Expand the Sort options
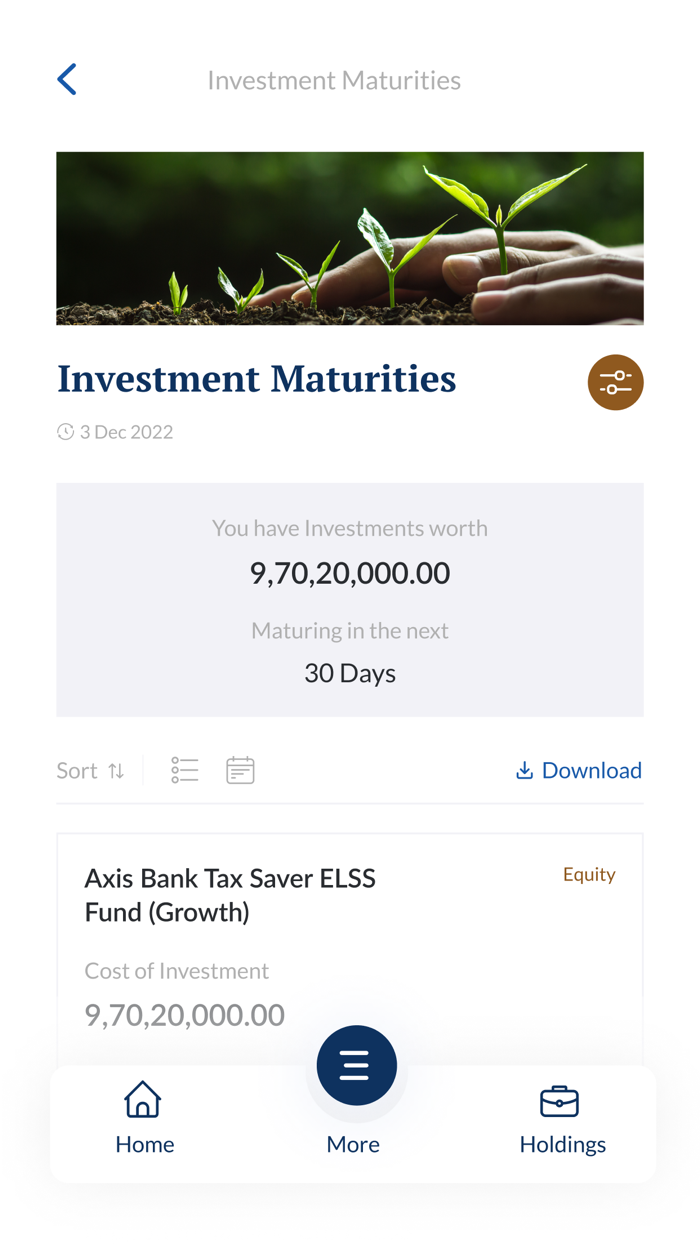Image resolution: width=700 pixels, height=1244 pixels. [x=76, y=770]
